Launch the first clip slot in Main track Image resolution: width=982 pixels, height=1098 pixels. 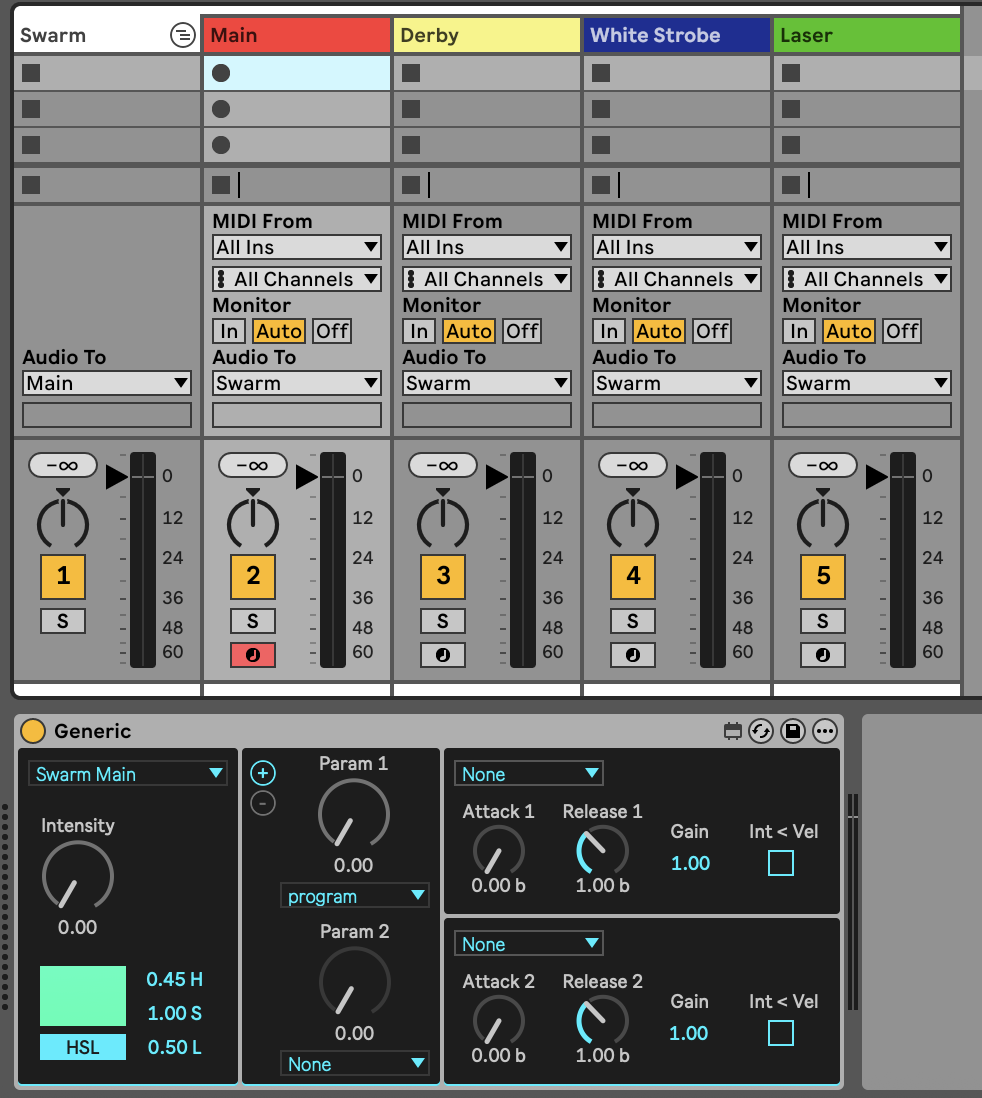coord(221,73)
